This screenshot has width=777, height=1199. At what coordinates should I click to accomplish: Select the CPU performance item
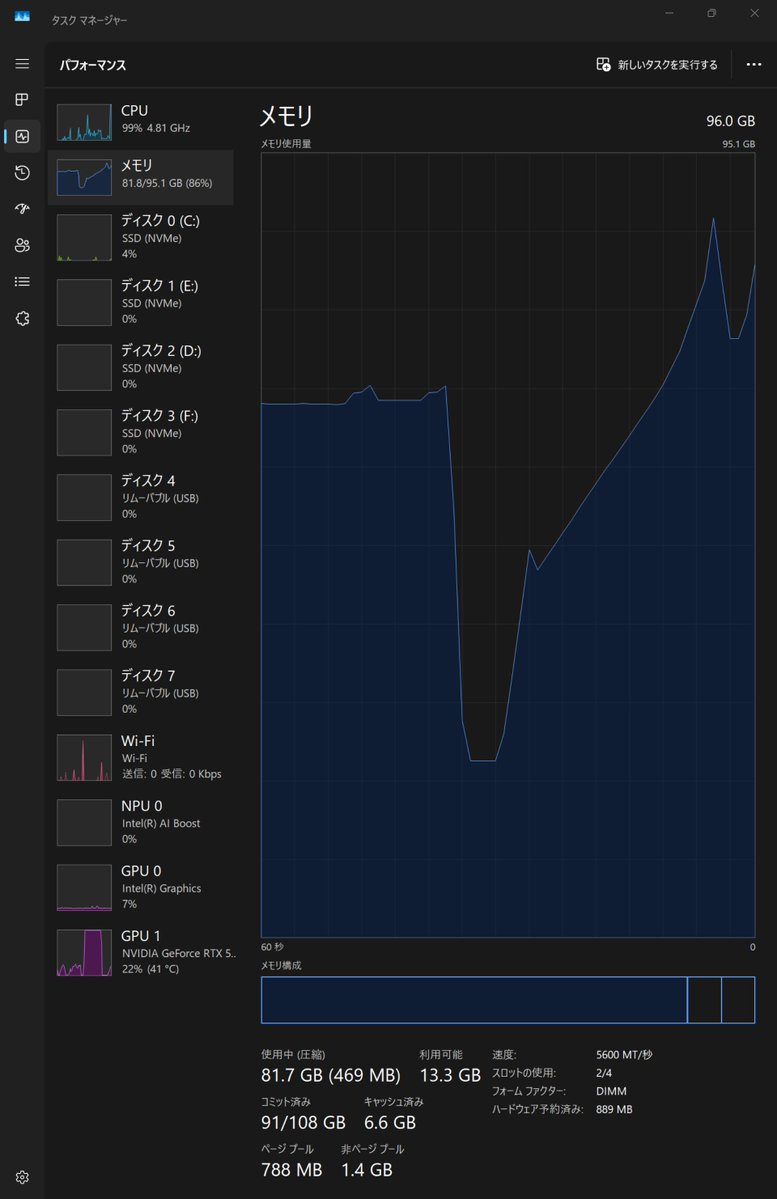pyautogui.click(x=141, y=122)
